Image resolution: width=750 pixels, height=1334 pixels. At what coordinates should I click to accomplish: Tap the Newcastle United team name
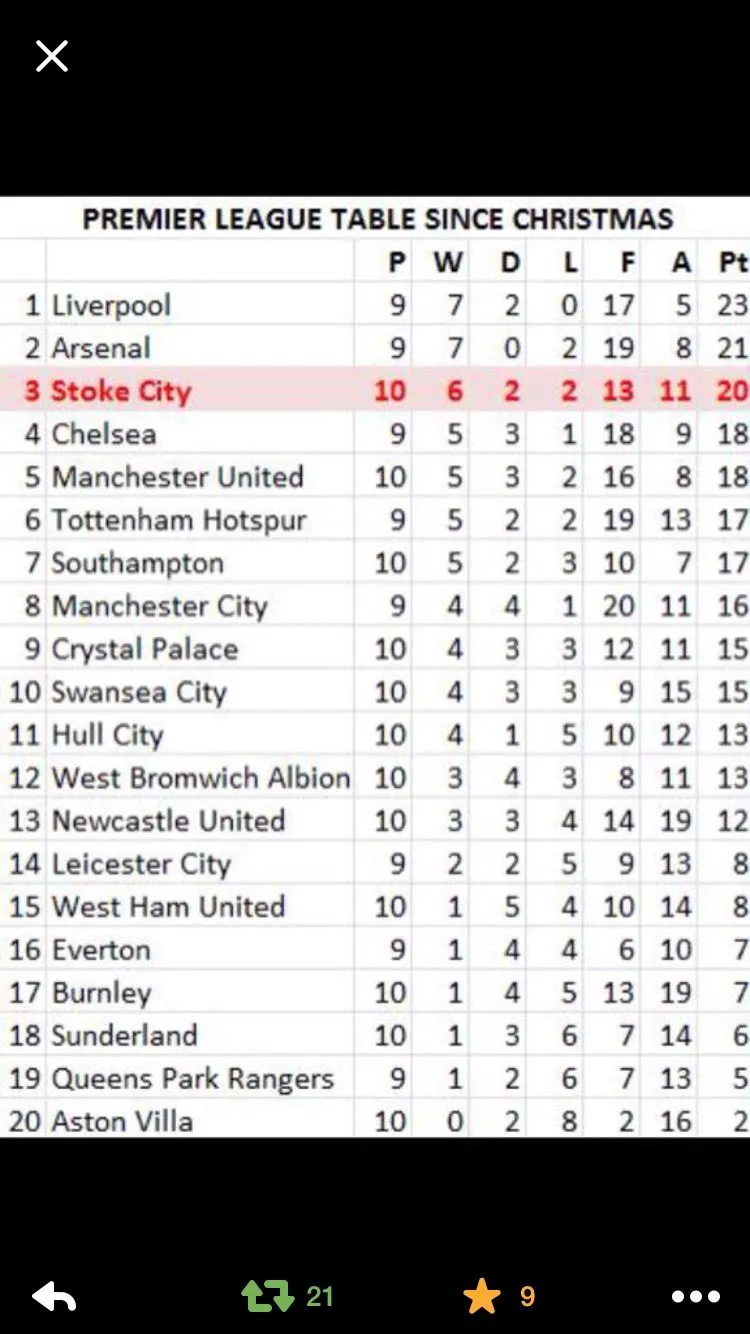169,821
